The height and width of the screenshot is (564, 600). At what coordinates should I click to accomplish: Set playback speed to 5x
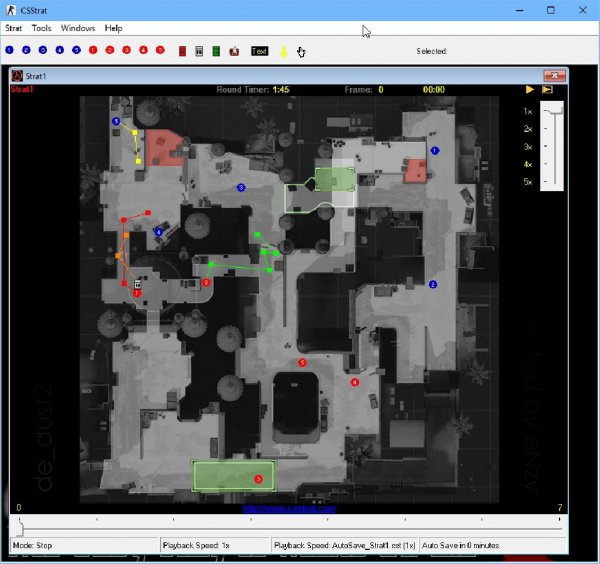click(x=528, y=181)
